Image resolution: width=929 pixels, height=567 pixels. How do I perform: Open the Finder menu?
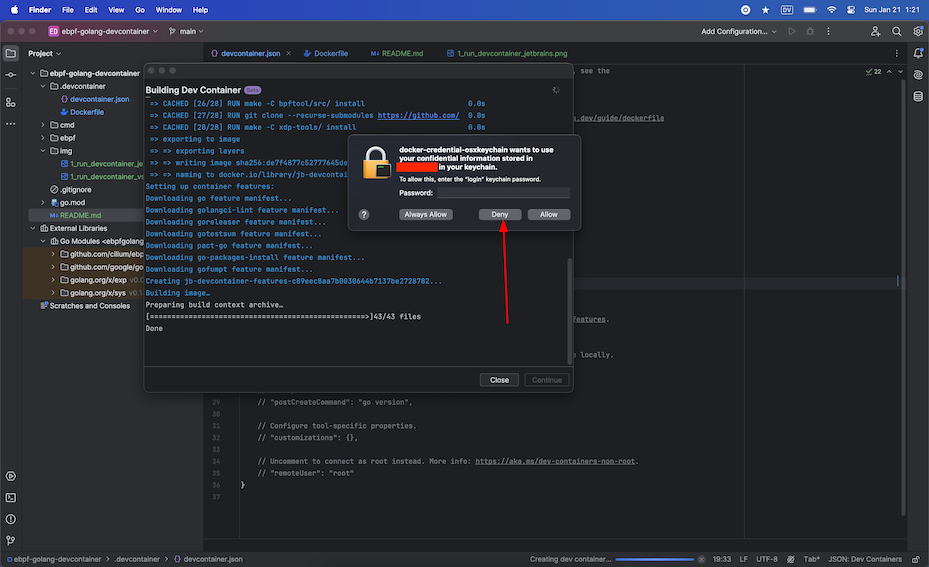click(40, 10)
